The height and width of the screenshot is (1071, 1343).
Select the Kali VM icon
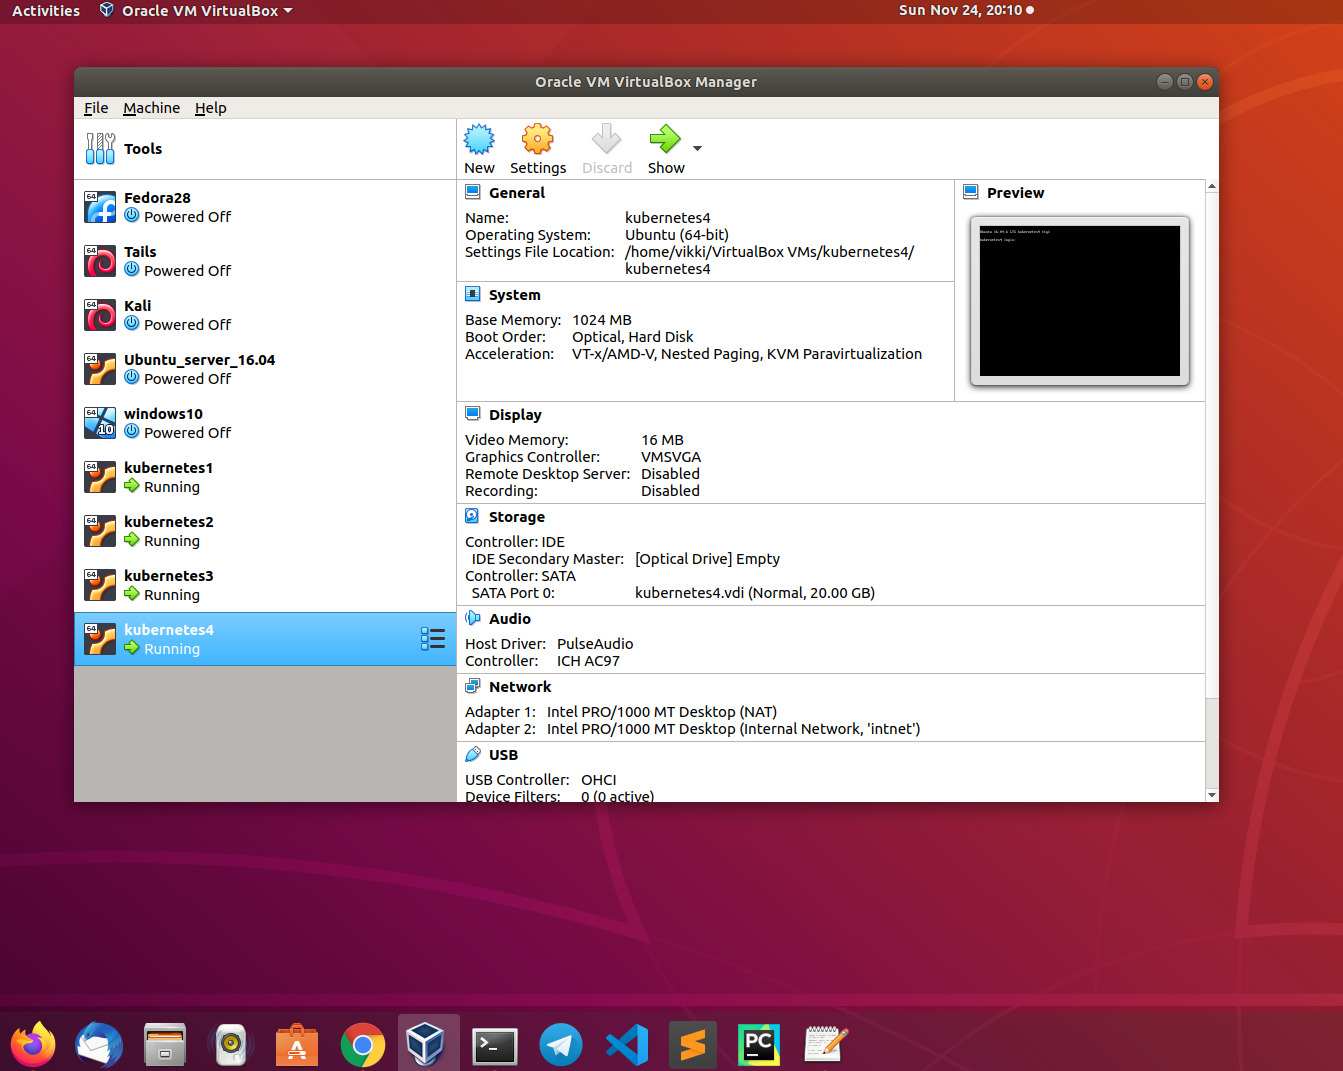coord(100,315)
